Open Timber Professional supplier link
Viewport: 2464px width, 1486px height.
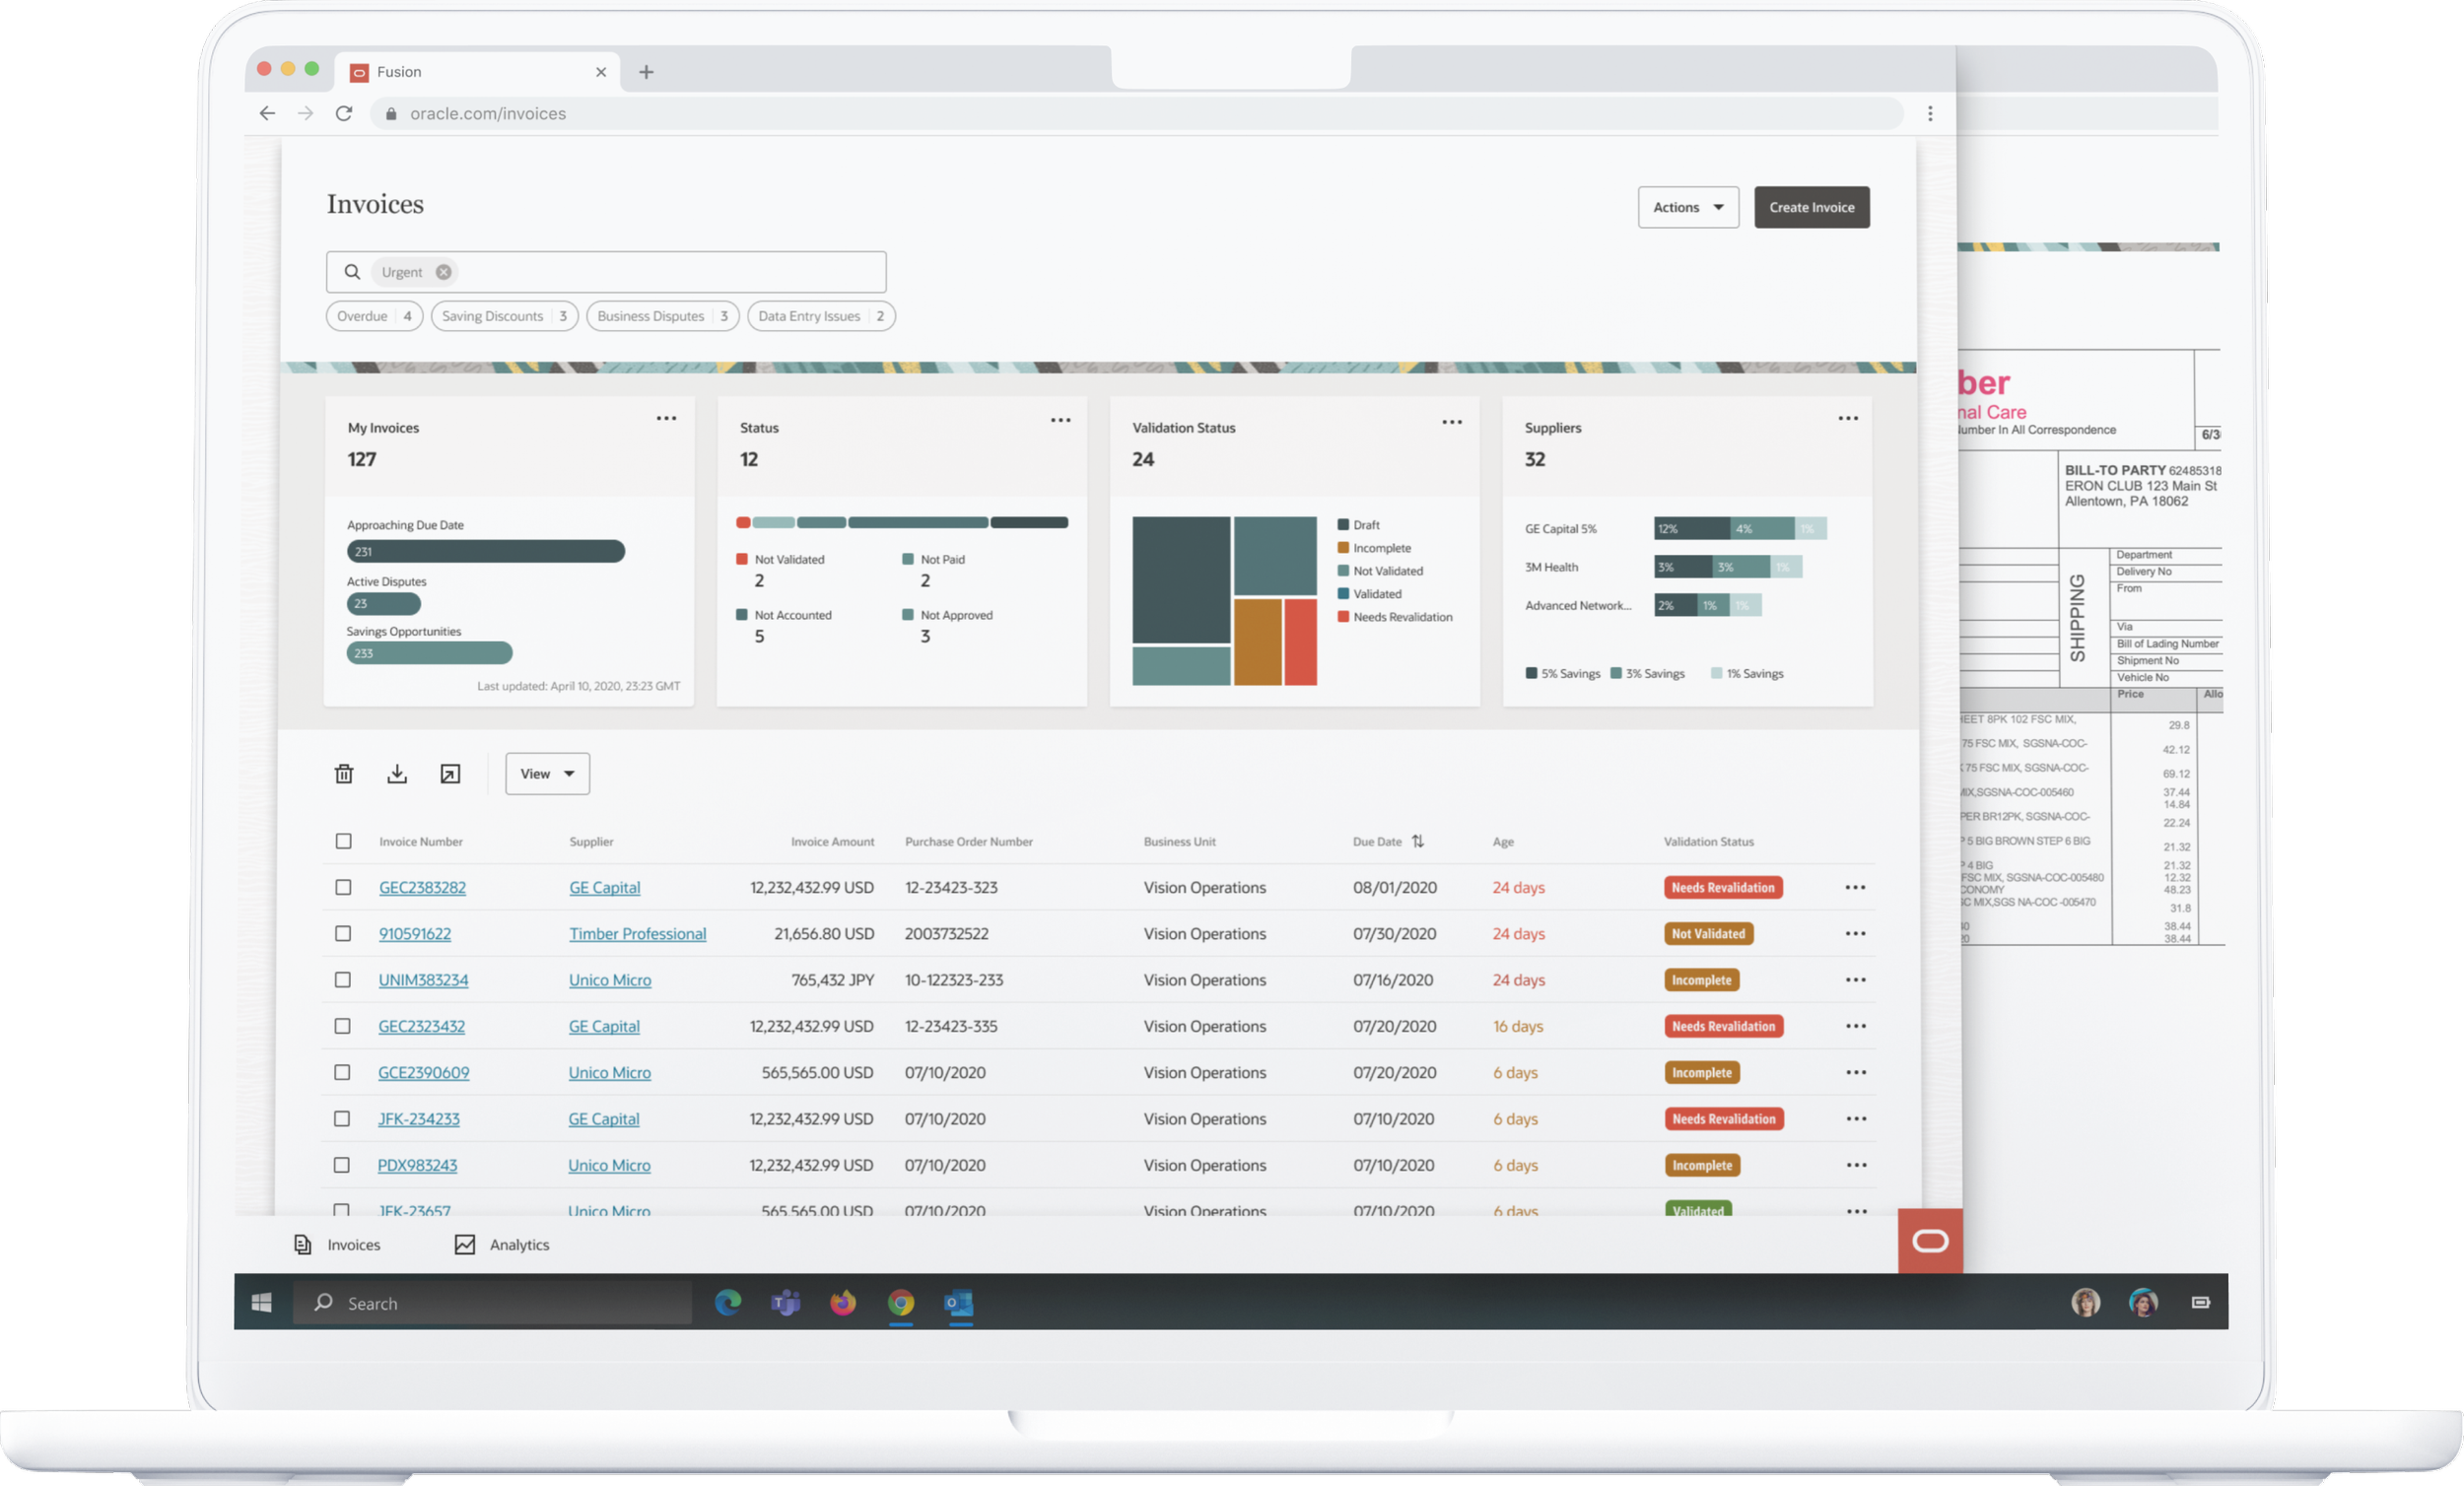(x=637, y=934)
